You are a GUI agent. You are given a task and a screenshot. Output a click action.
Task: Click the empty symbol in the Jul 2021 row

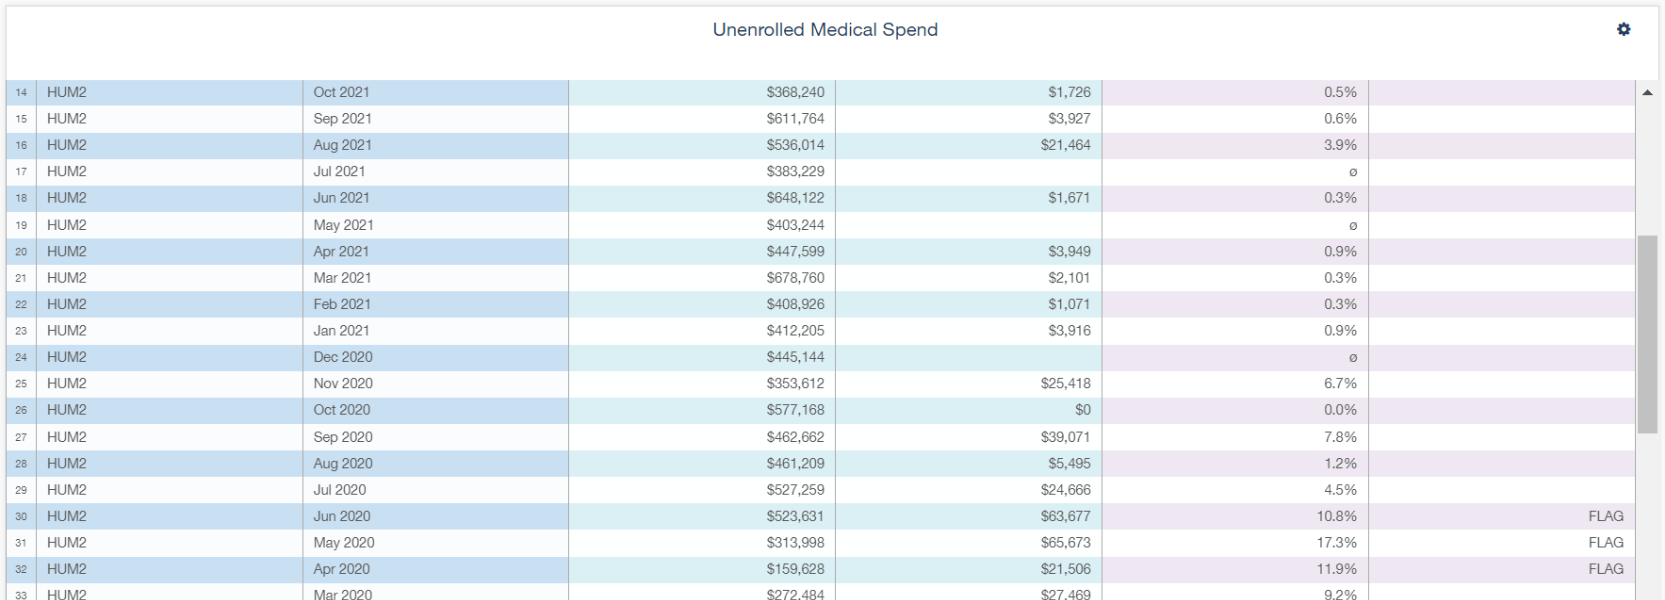[x=1352, y=172]
